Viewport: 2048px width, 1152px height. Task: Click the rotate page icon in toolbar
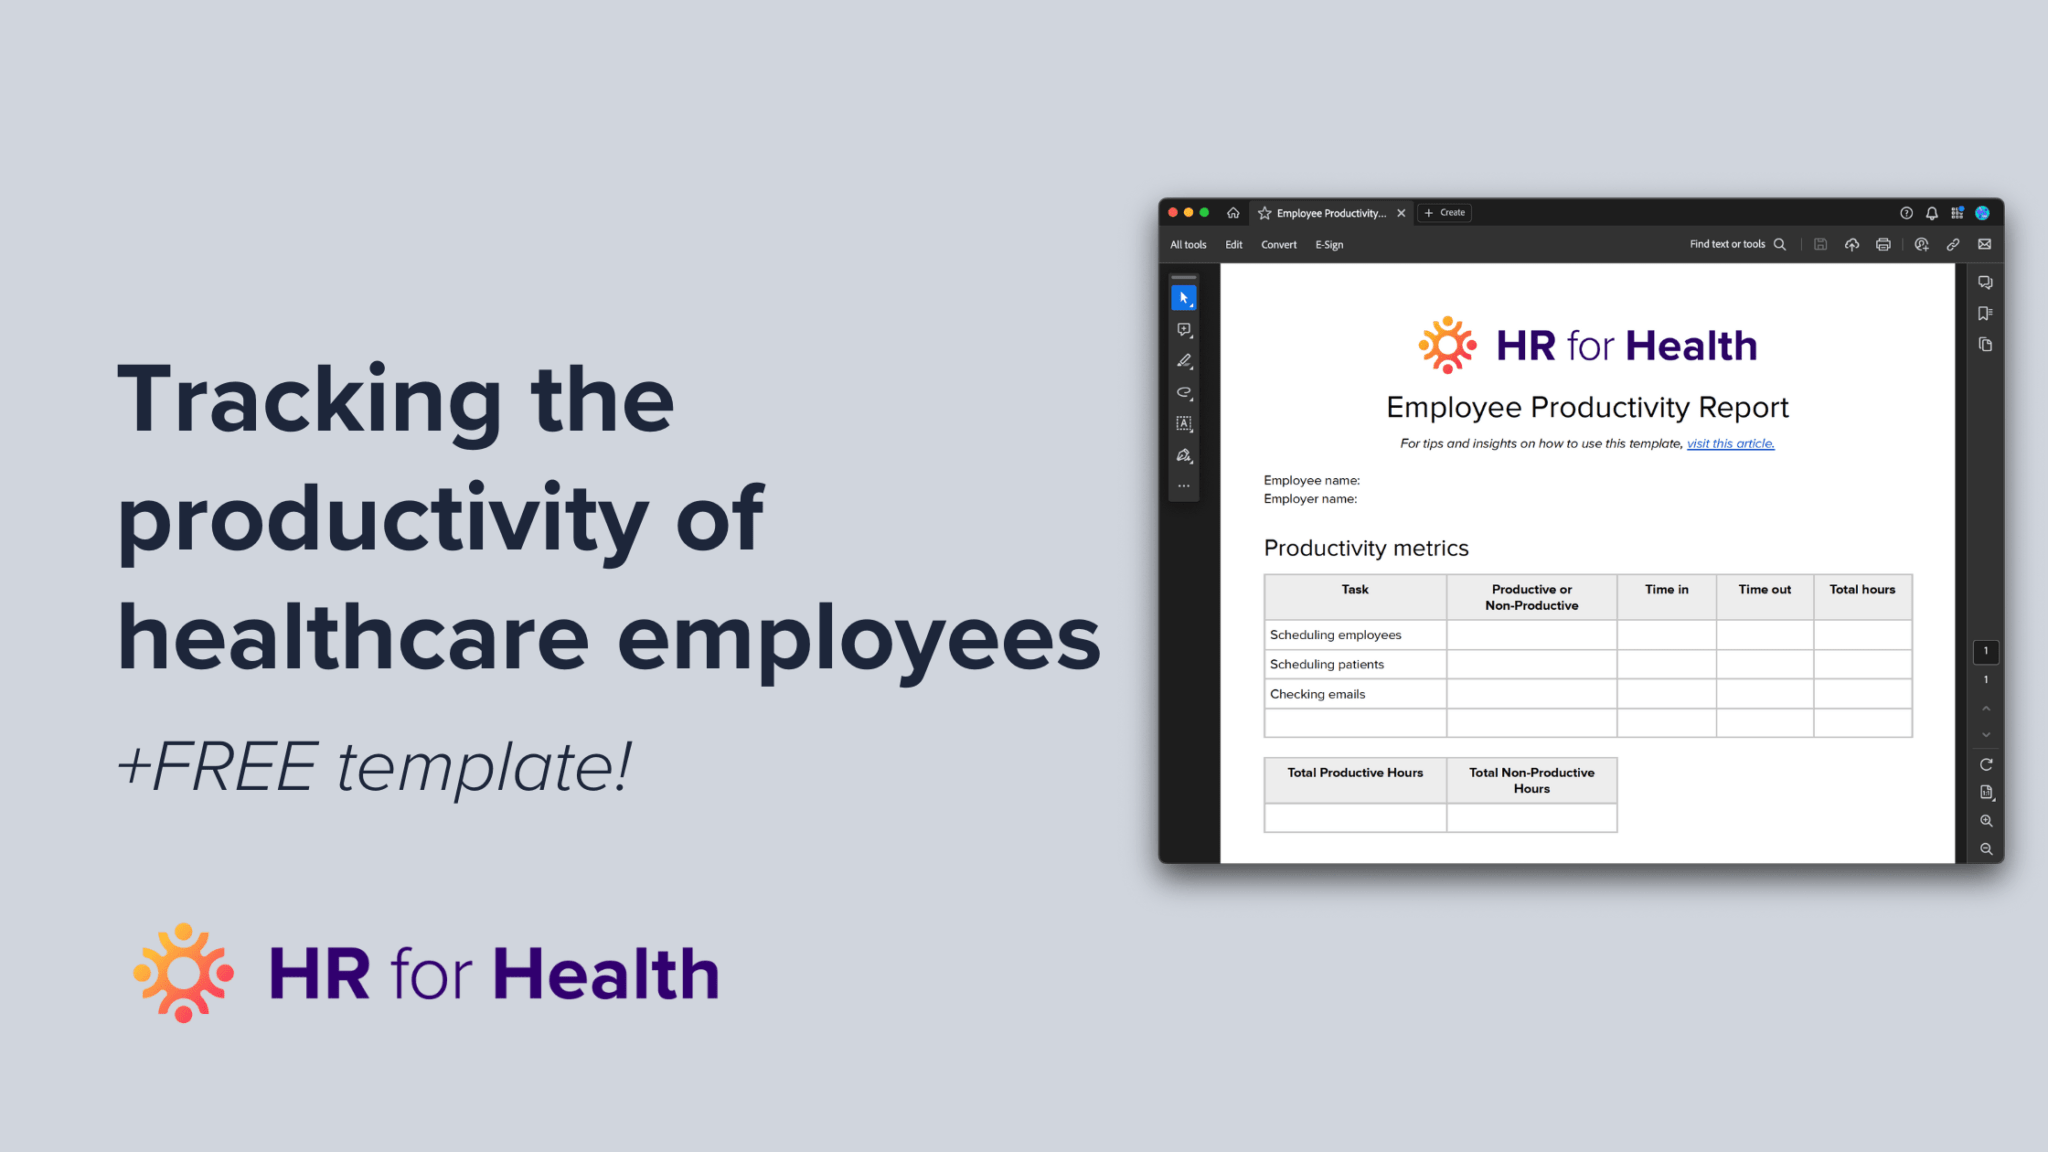(1985, 764)
